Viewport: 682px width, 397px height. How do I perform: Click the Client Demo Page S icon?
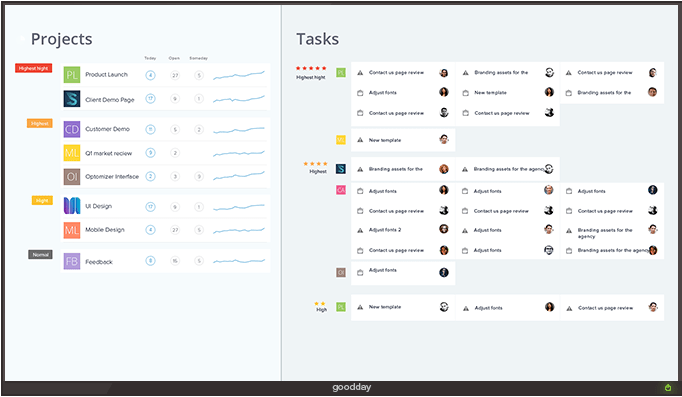click(72, 99)
